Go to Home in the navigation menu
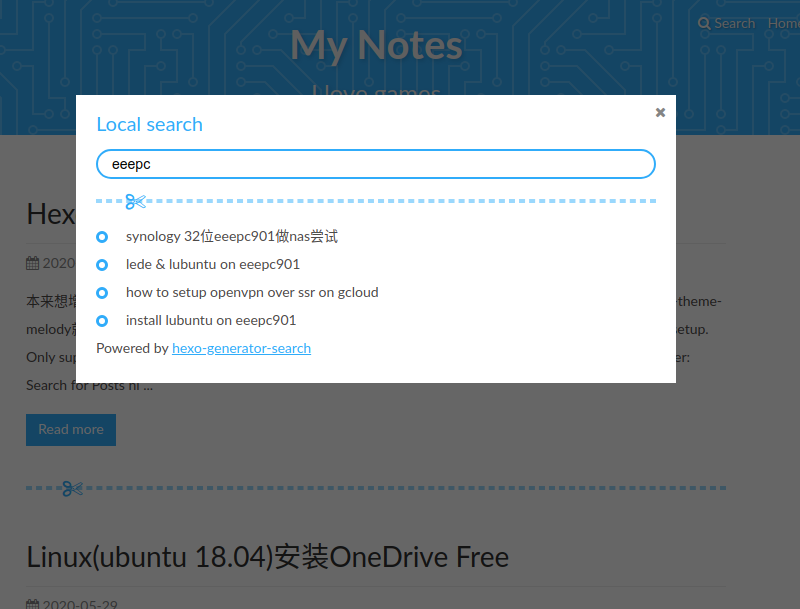The width and height of the screenshot is (800, 609). (783, 23)
